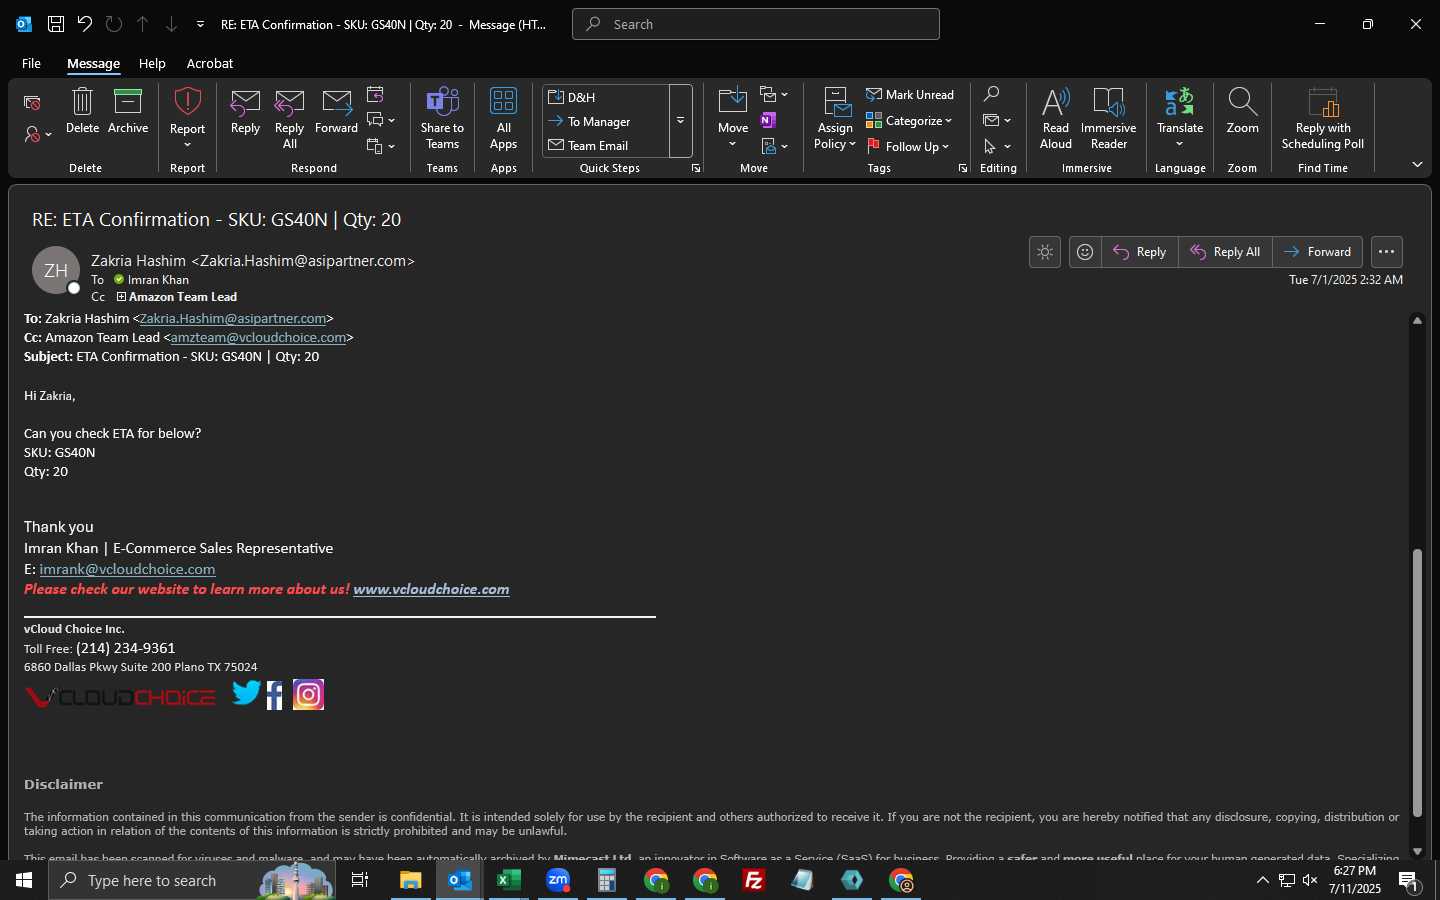Open the Reply with IM dropdown
1440x900 pixels.
tap(381, 120)
